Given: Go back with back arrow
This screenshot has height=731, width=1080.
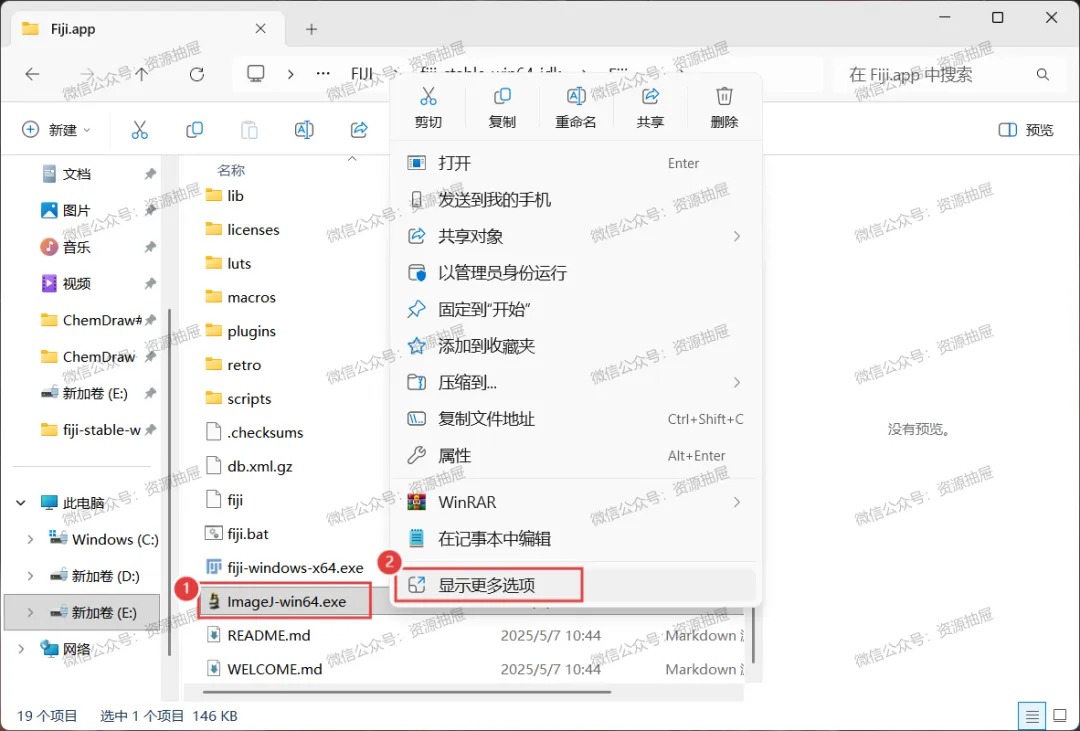Looking at the screenshot, I should (x=32, y=74).
